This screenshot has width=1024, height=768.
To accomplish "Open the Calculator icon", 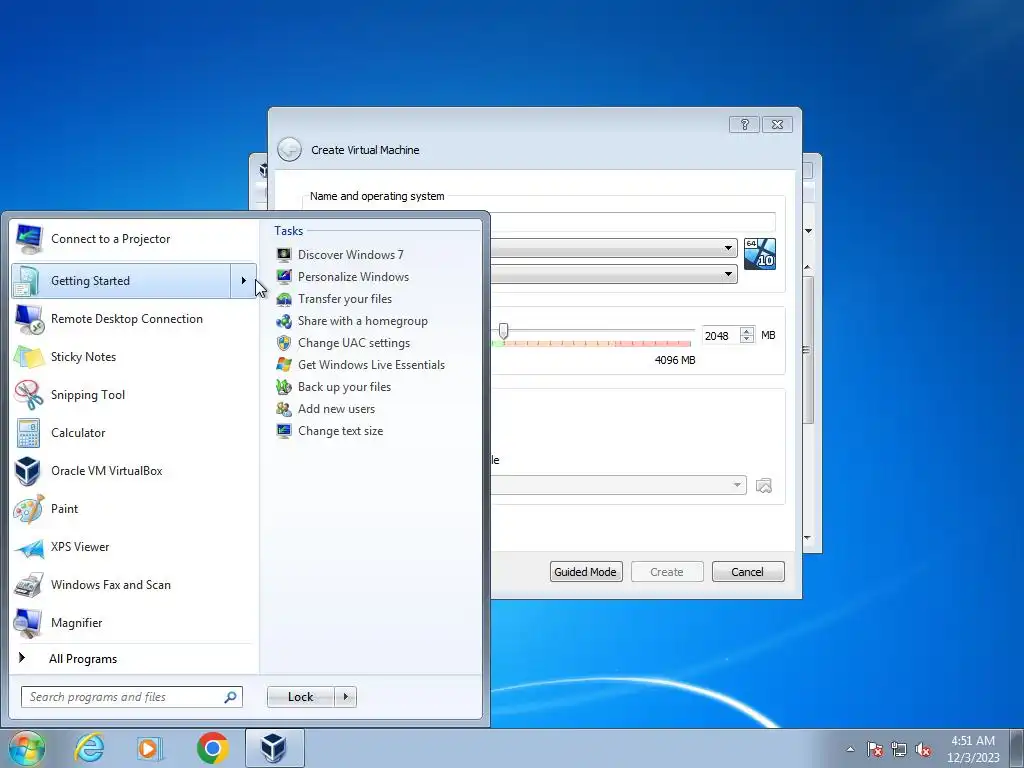I will pyautogui.click(x=28, y=432).
